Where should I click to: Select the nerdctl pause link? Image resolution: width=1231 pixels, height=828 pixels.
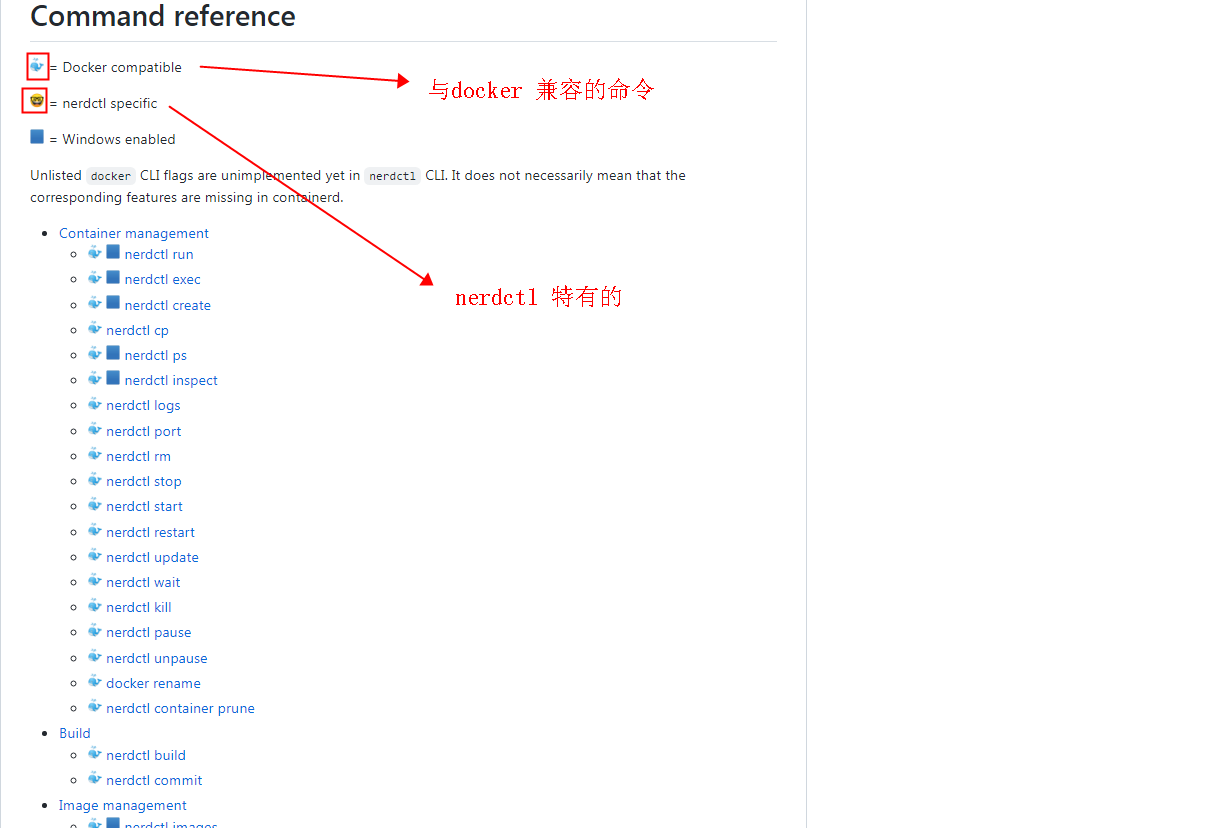pos(147,631)
